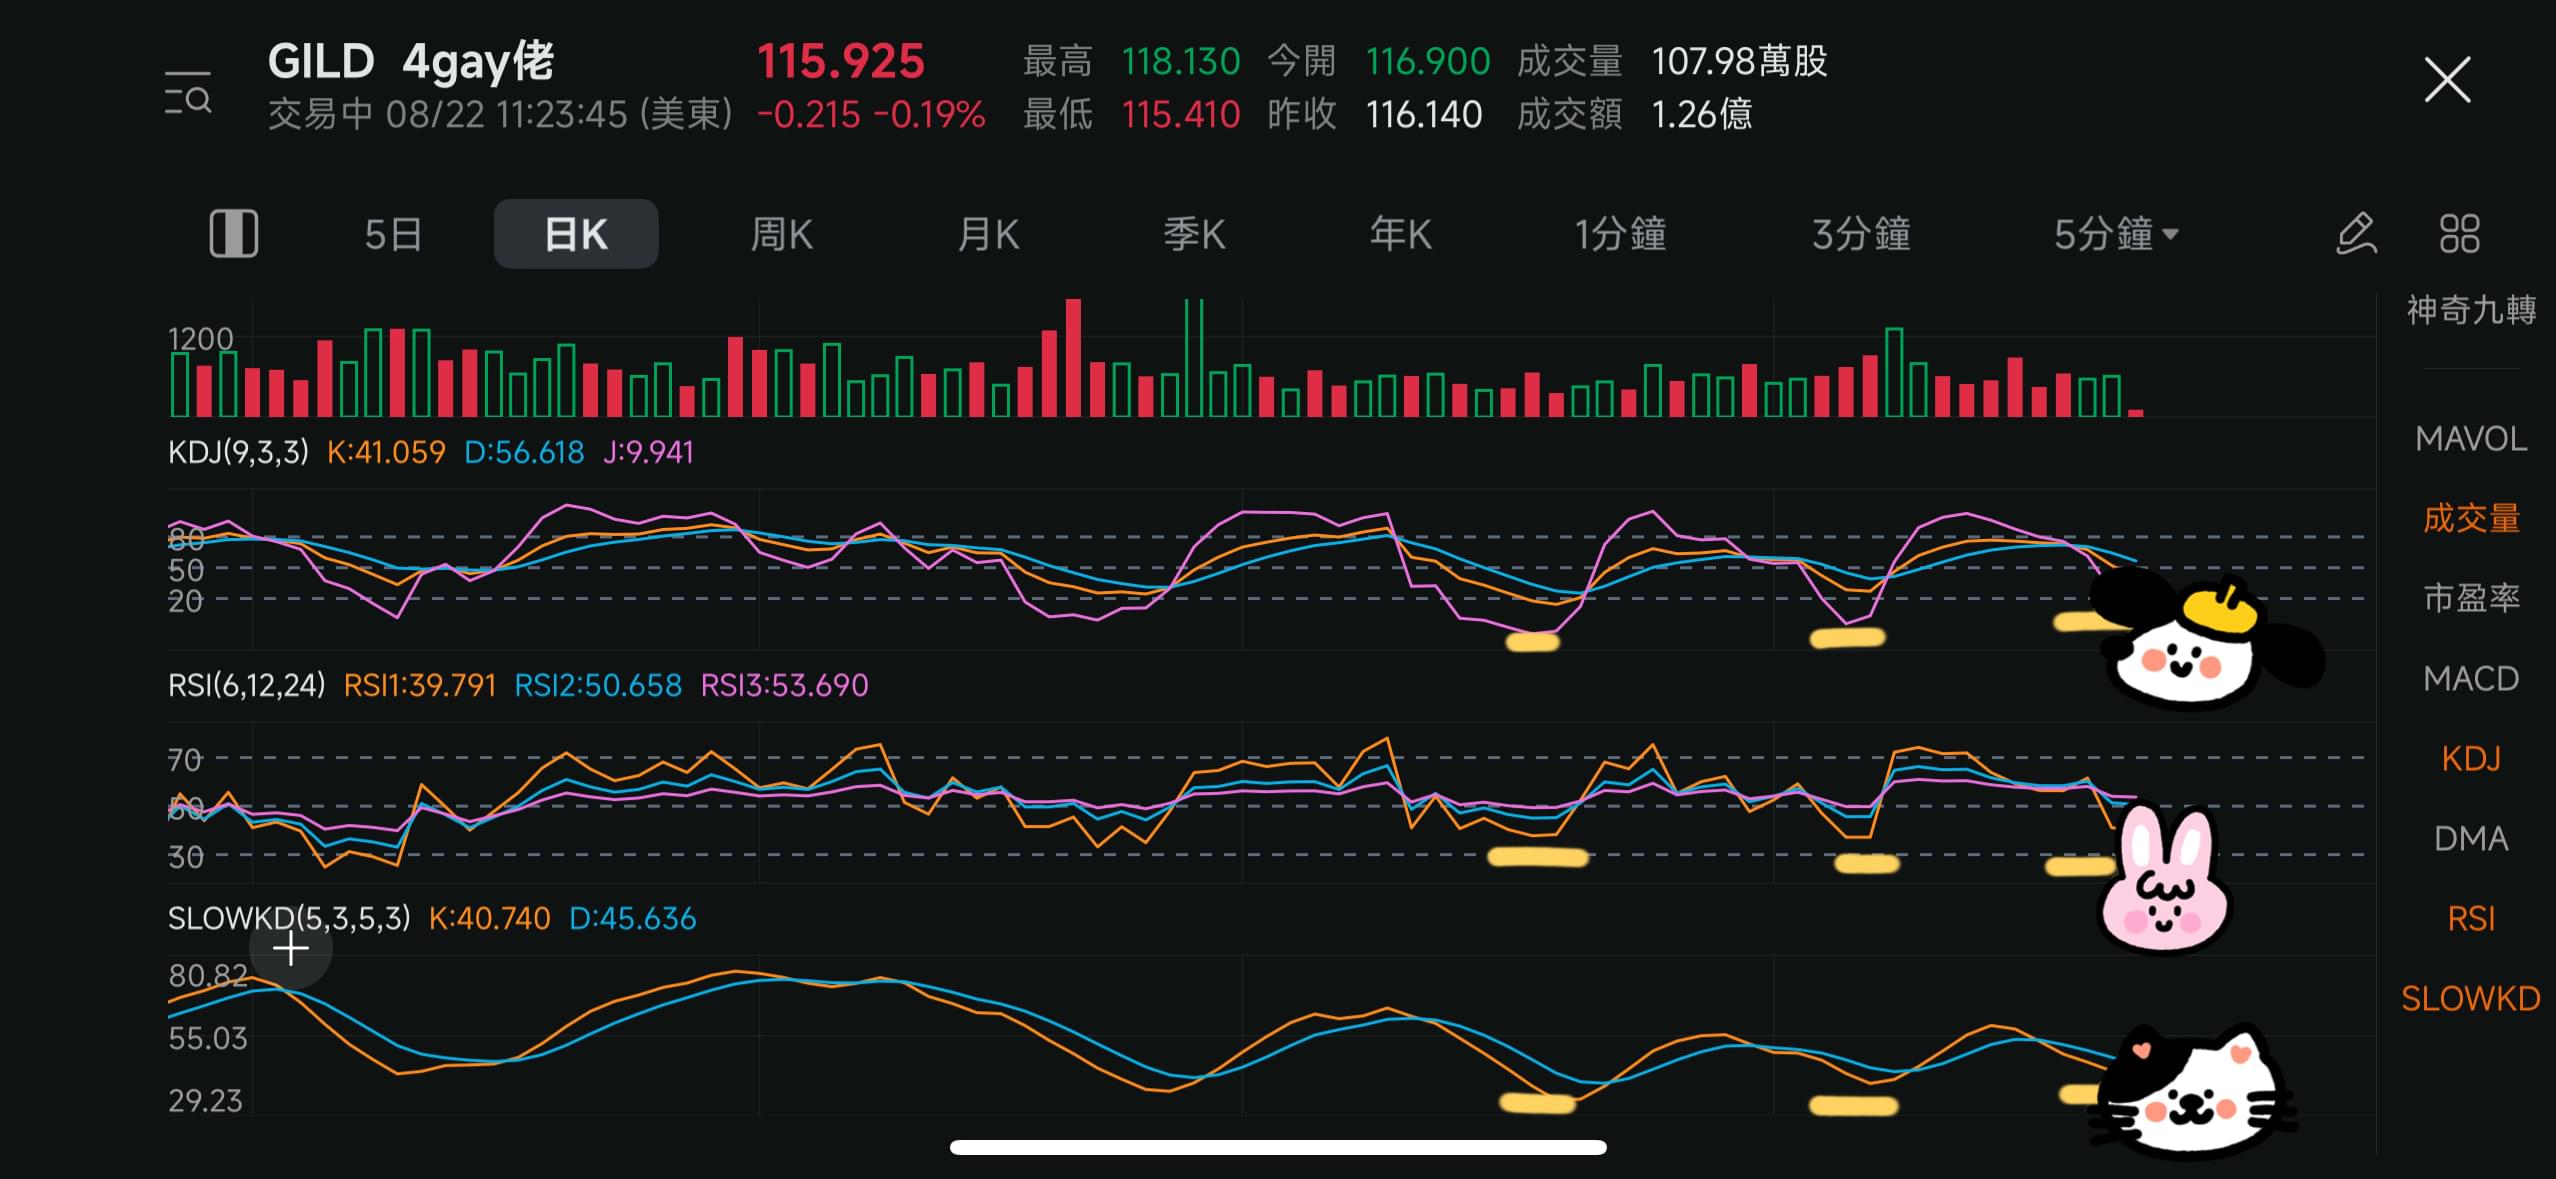2556x1179 pixels.
Task: Toggle the split-view chart layout icon
Action: (234, 234)
